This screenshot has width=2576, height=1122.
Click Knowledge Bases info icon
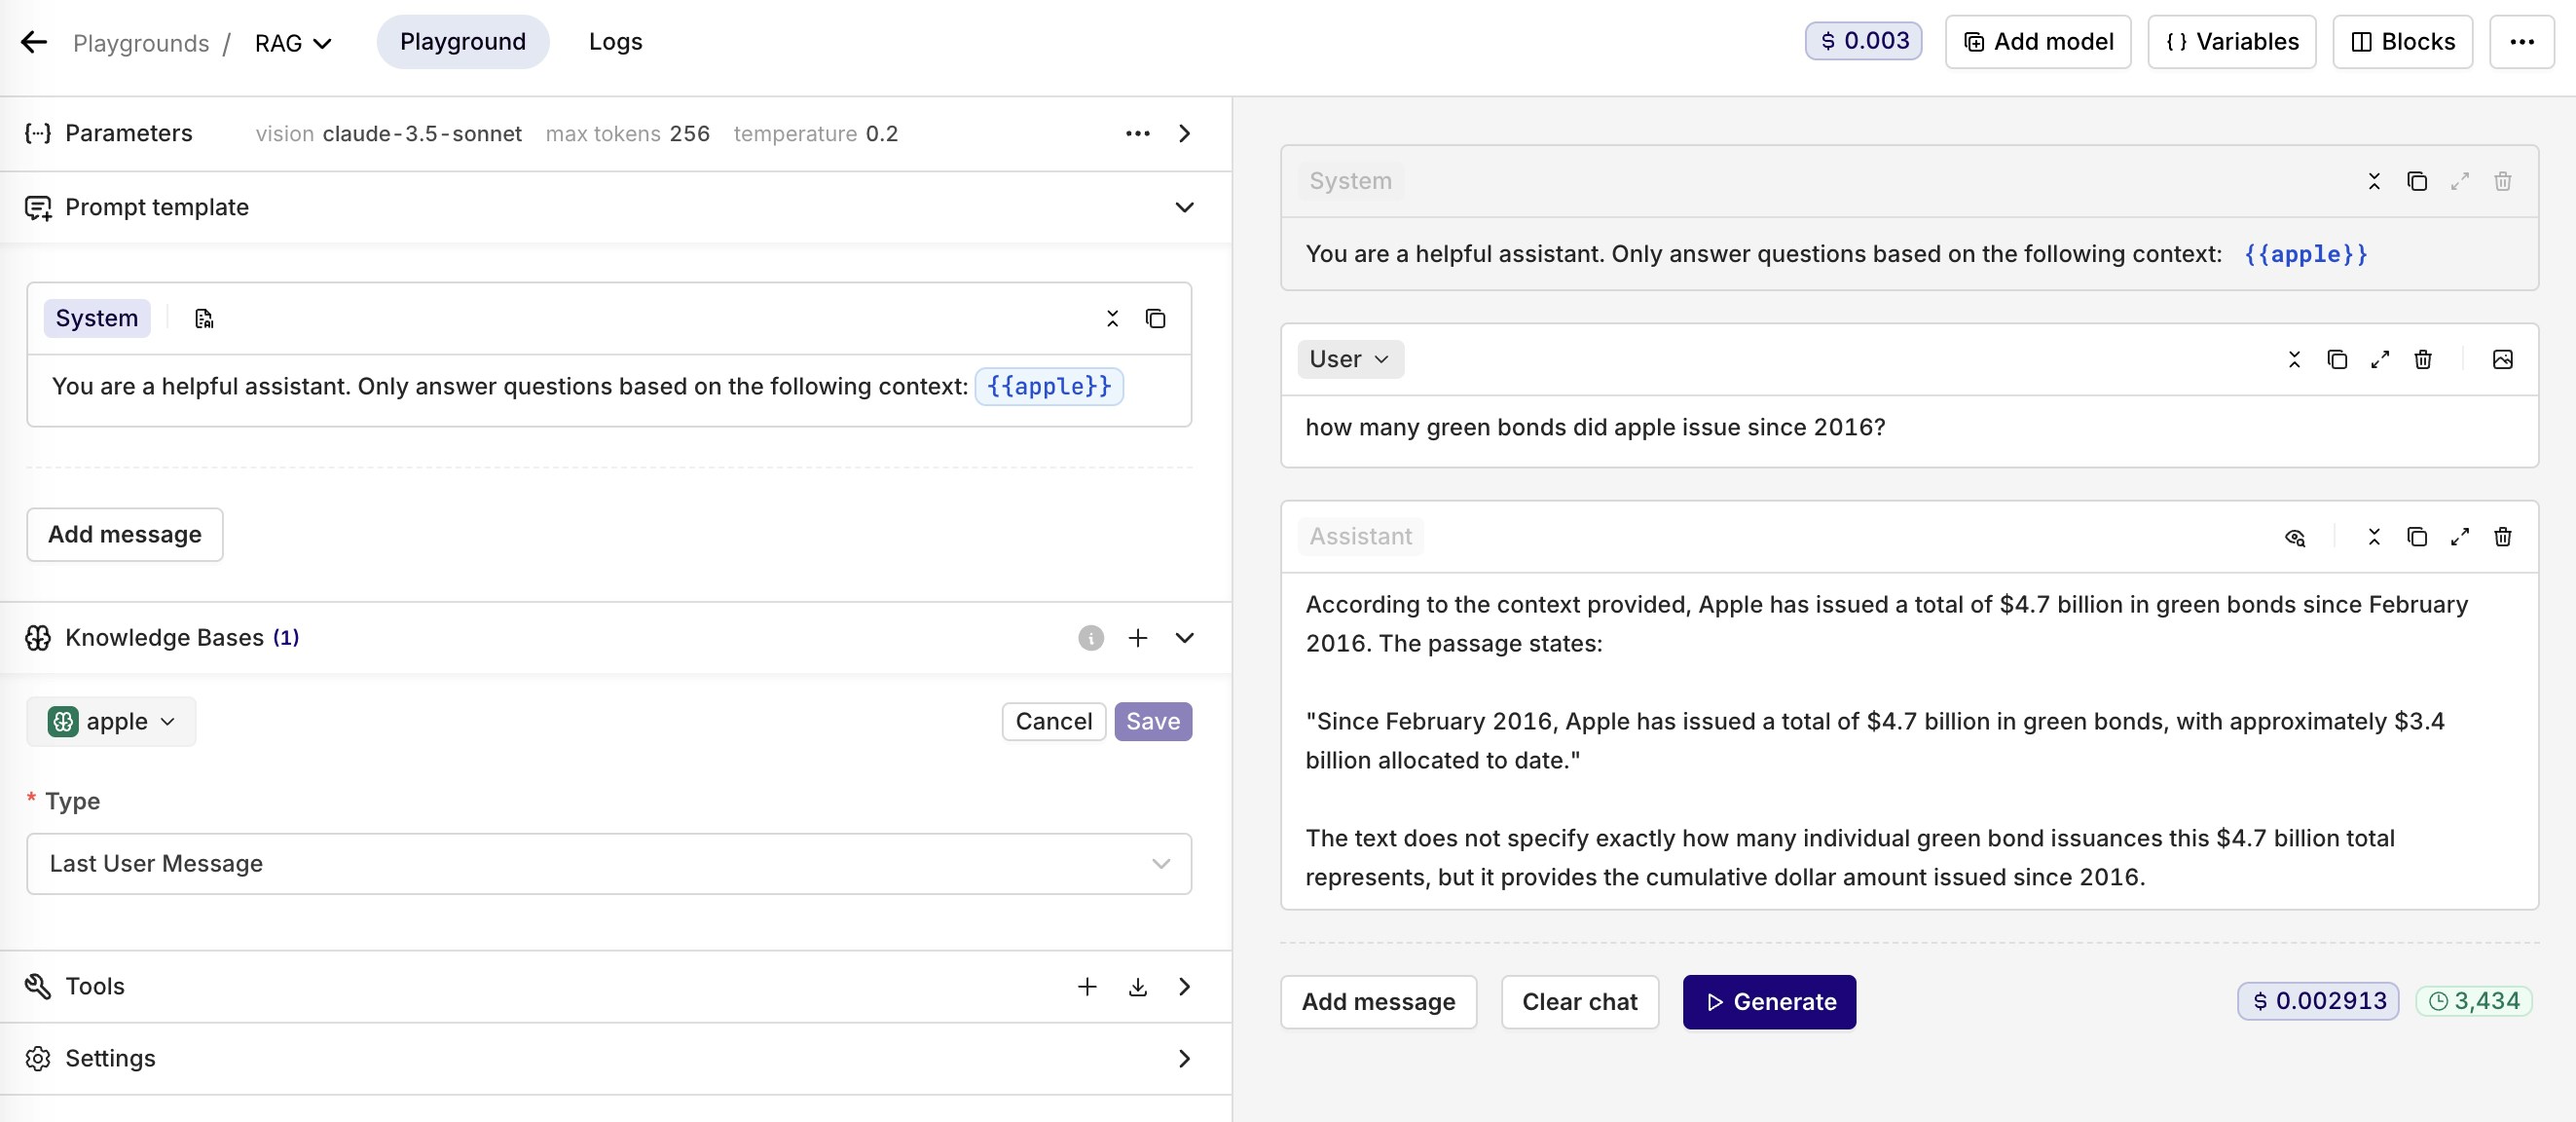pyautogui.click(x=1090, y=638)
